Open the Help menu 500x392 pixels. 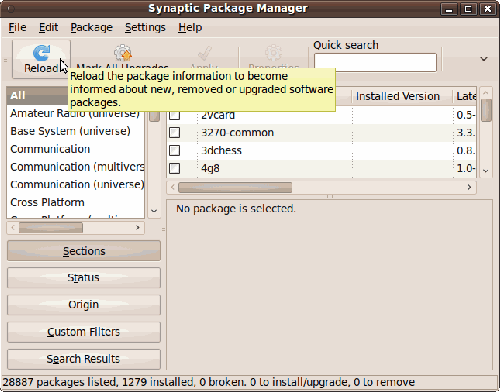pyautogui.click(x=190, y=27)
